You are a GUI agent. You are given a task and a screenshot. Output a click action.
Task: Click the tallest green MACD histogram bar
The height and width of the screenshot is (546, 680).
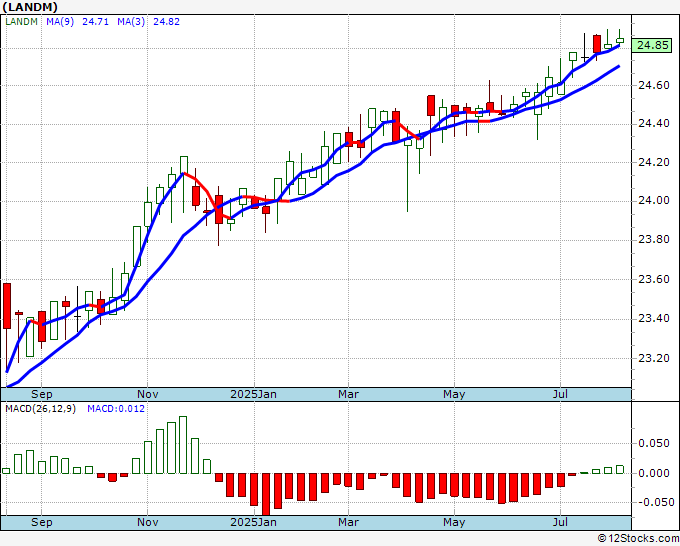pos(183,445)
